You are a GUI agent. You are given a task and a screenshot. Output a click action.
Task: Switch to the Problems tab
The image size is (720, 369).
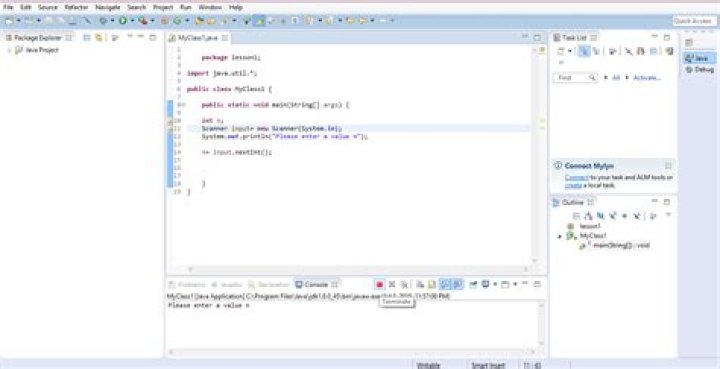pos(187,285)
